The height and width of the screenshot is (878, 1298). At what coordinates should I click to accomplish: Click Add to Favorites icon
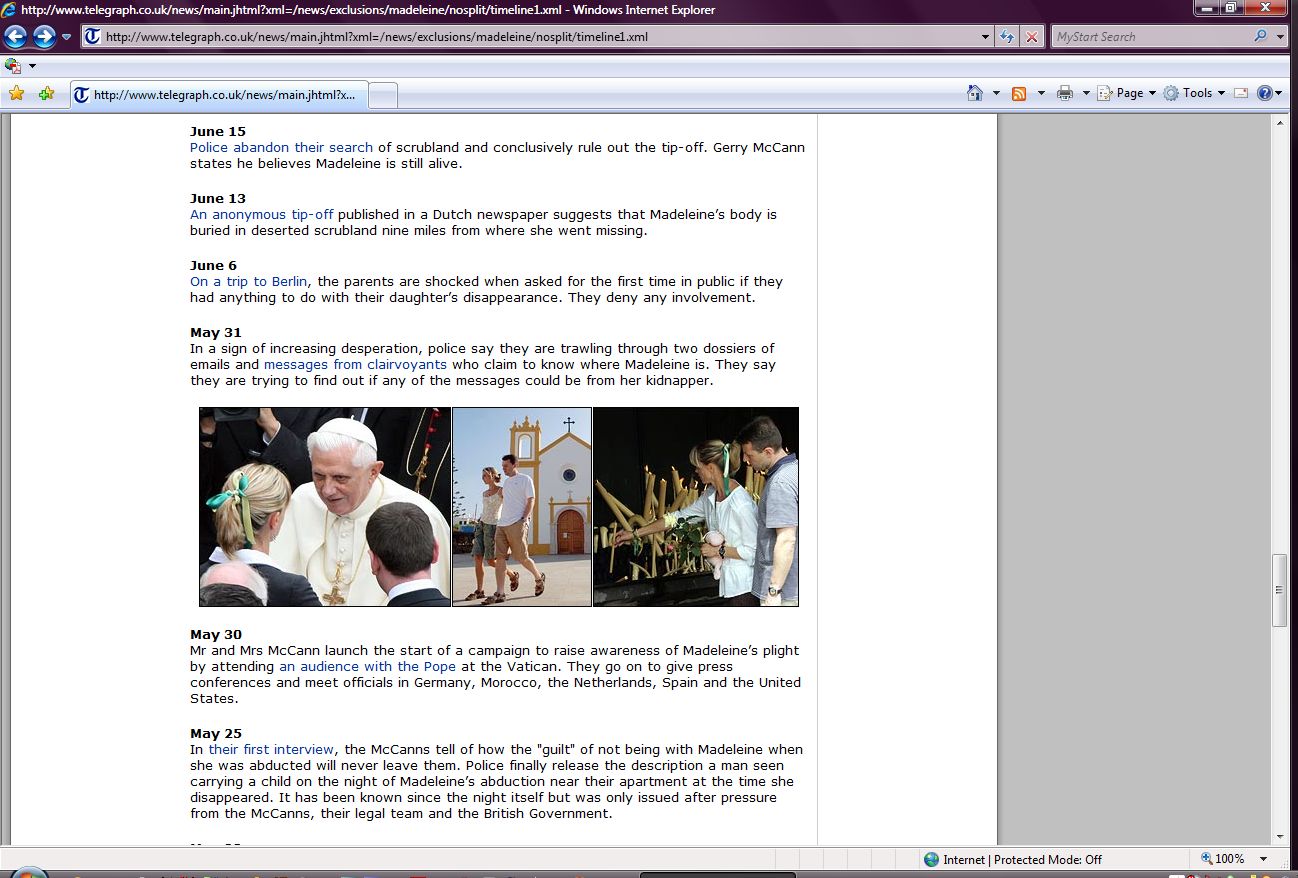click(46, 93)
